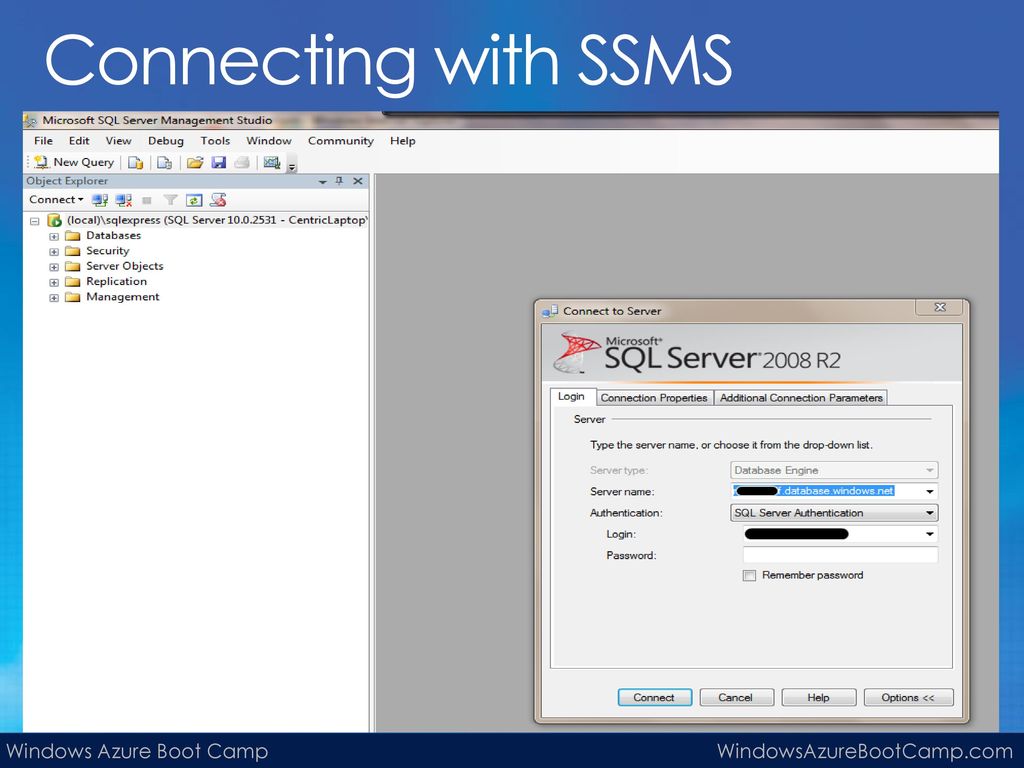Select the Databases tree label
The height and width of the screenshot is (768, 1024).
(x=114, y=235)
